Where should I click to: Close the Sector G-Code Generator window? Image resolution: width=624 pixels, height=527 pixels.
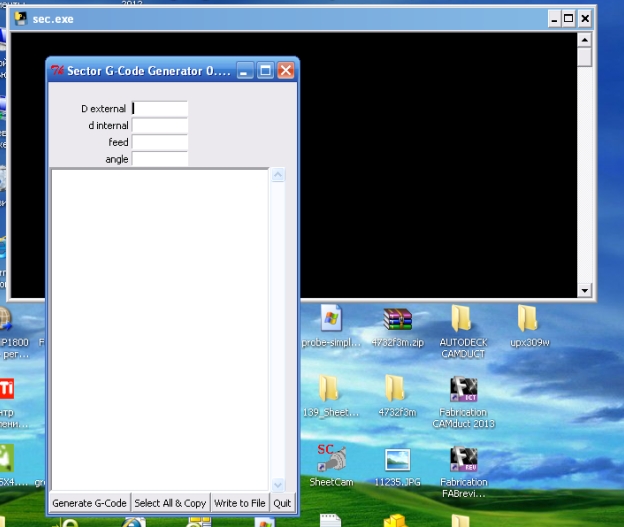coord(286,71)
